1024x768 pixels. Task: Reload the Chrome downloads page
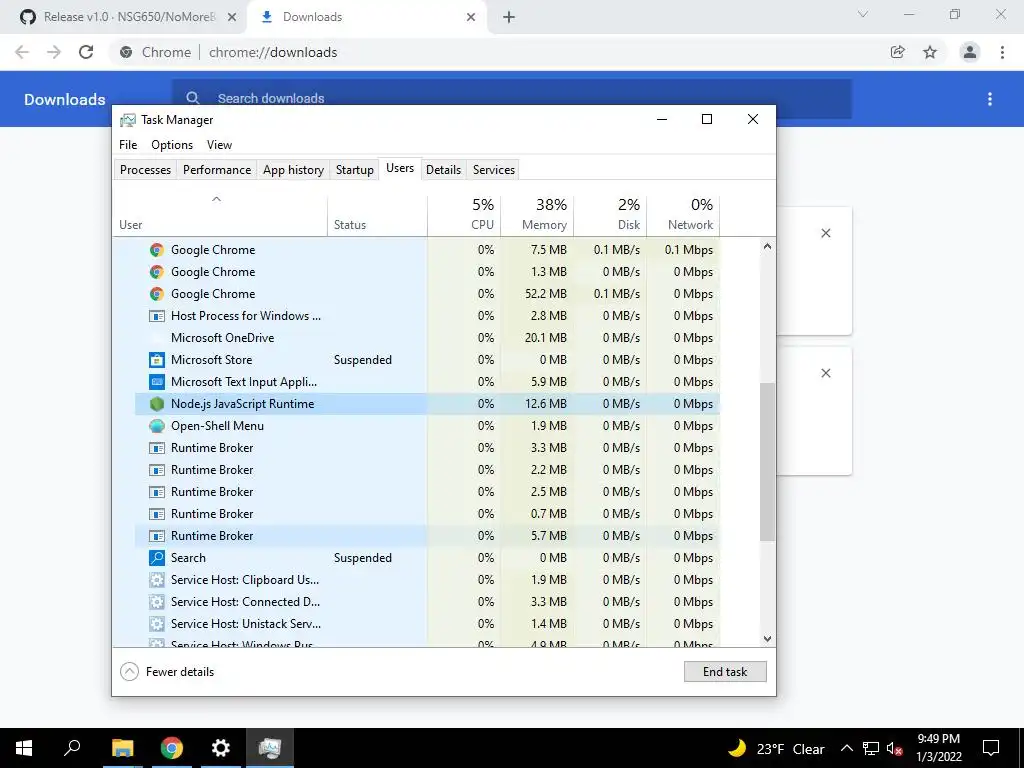point(86,52)
